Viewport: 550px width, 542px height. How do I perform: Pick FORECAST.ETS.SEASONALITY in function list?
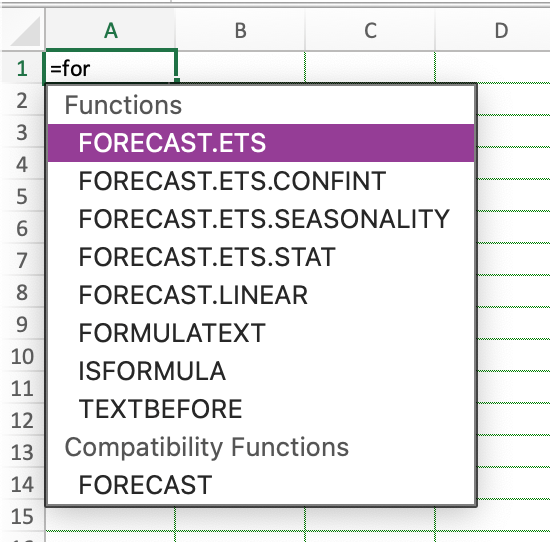pos(261,219)
